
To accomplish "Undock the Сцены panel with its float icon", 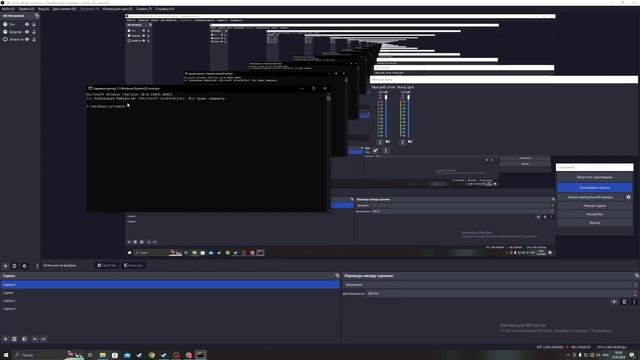I will pyautogui.click(x=337, y=276).
